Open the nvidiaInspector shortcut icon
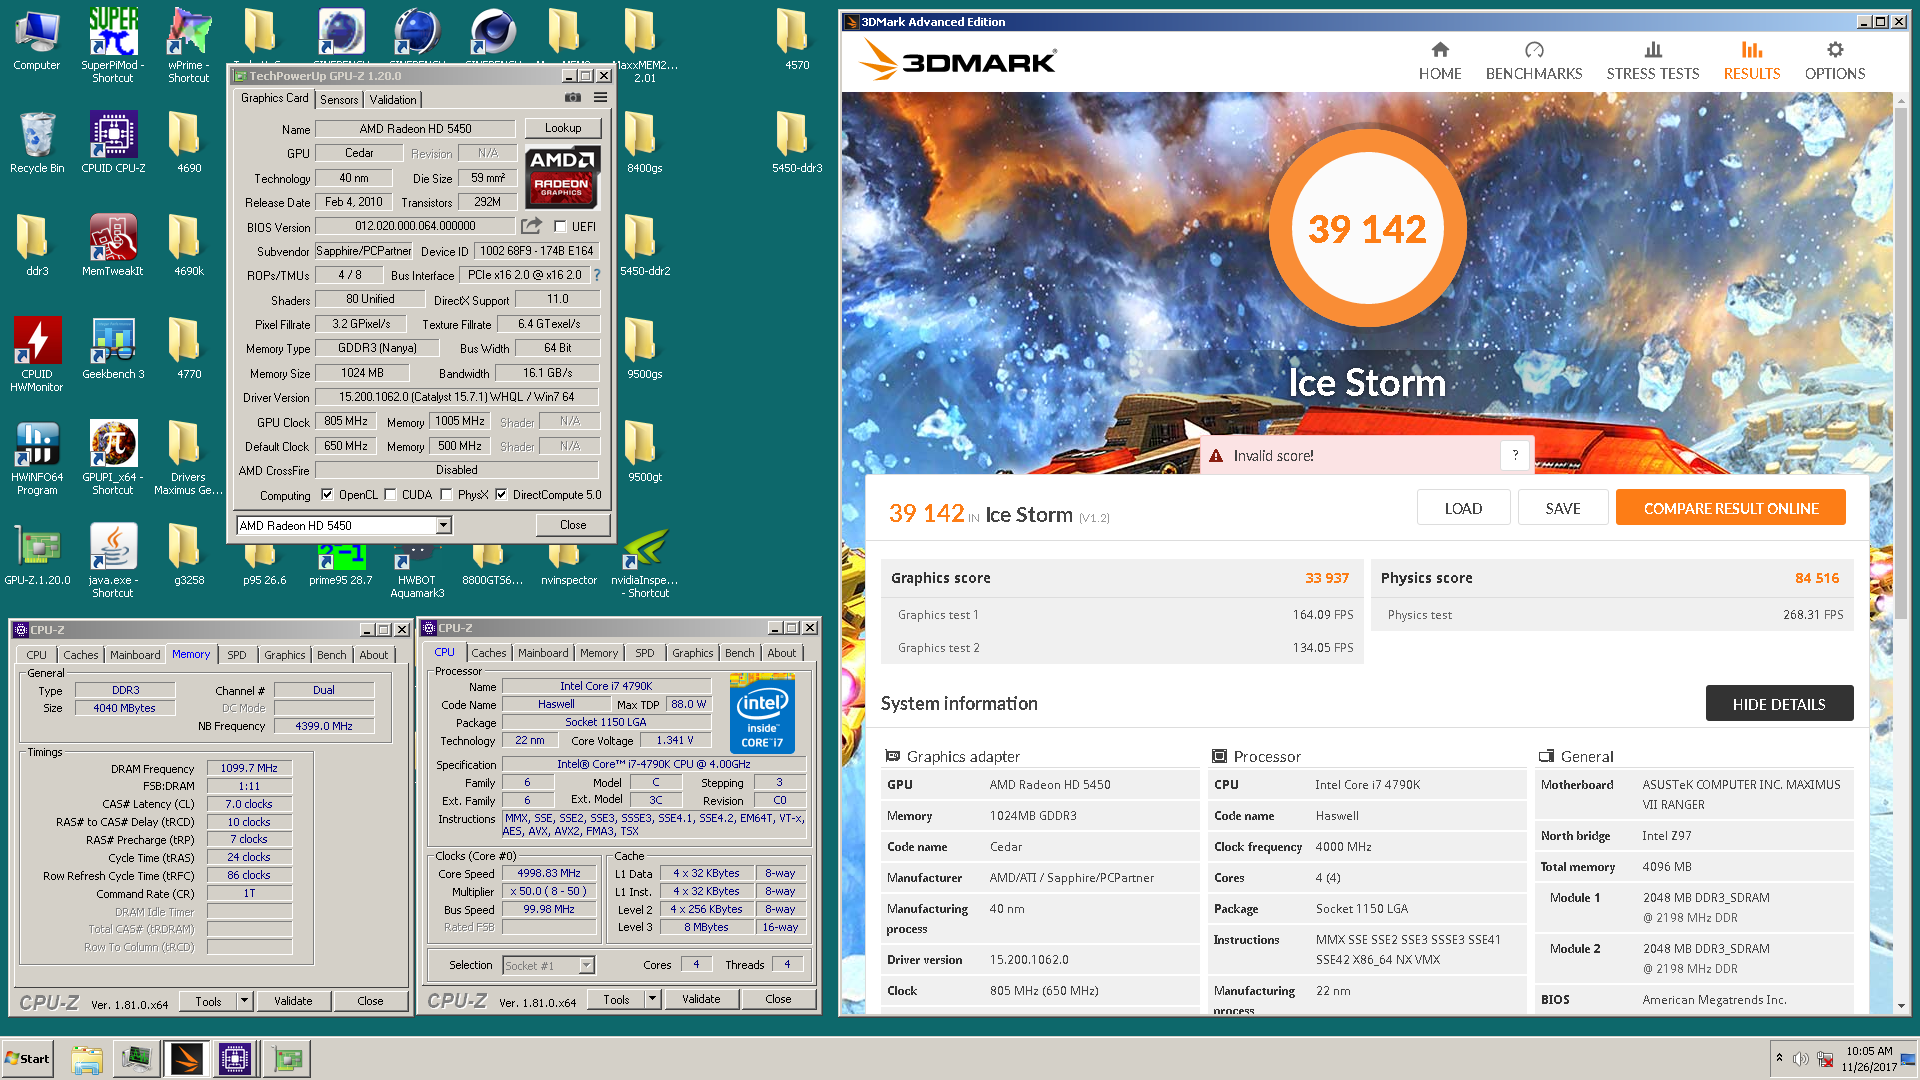The height and width of the screenshot is (1080, 1920). 645,565
